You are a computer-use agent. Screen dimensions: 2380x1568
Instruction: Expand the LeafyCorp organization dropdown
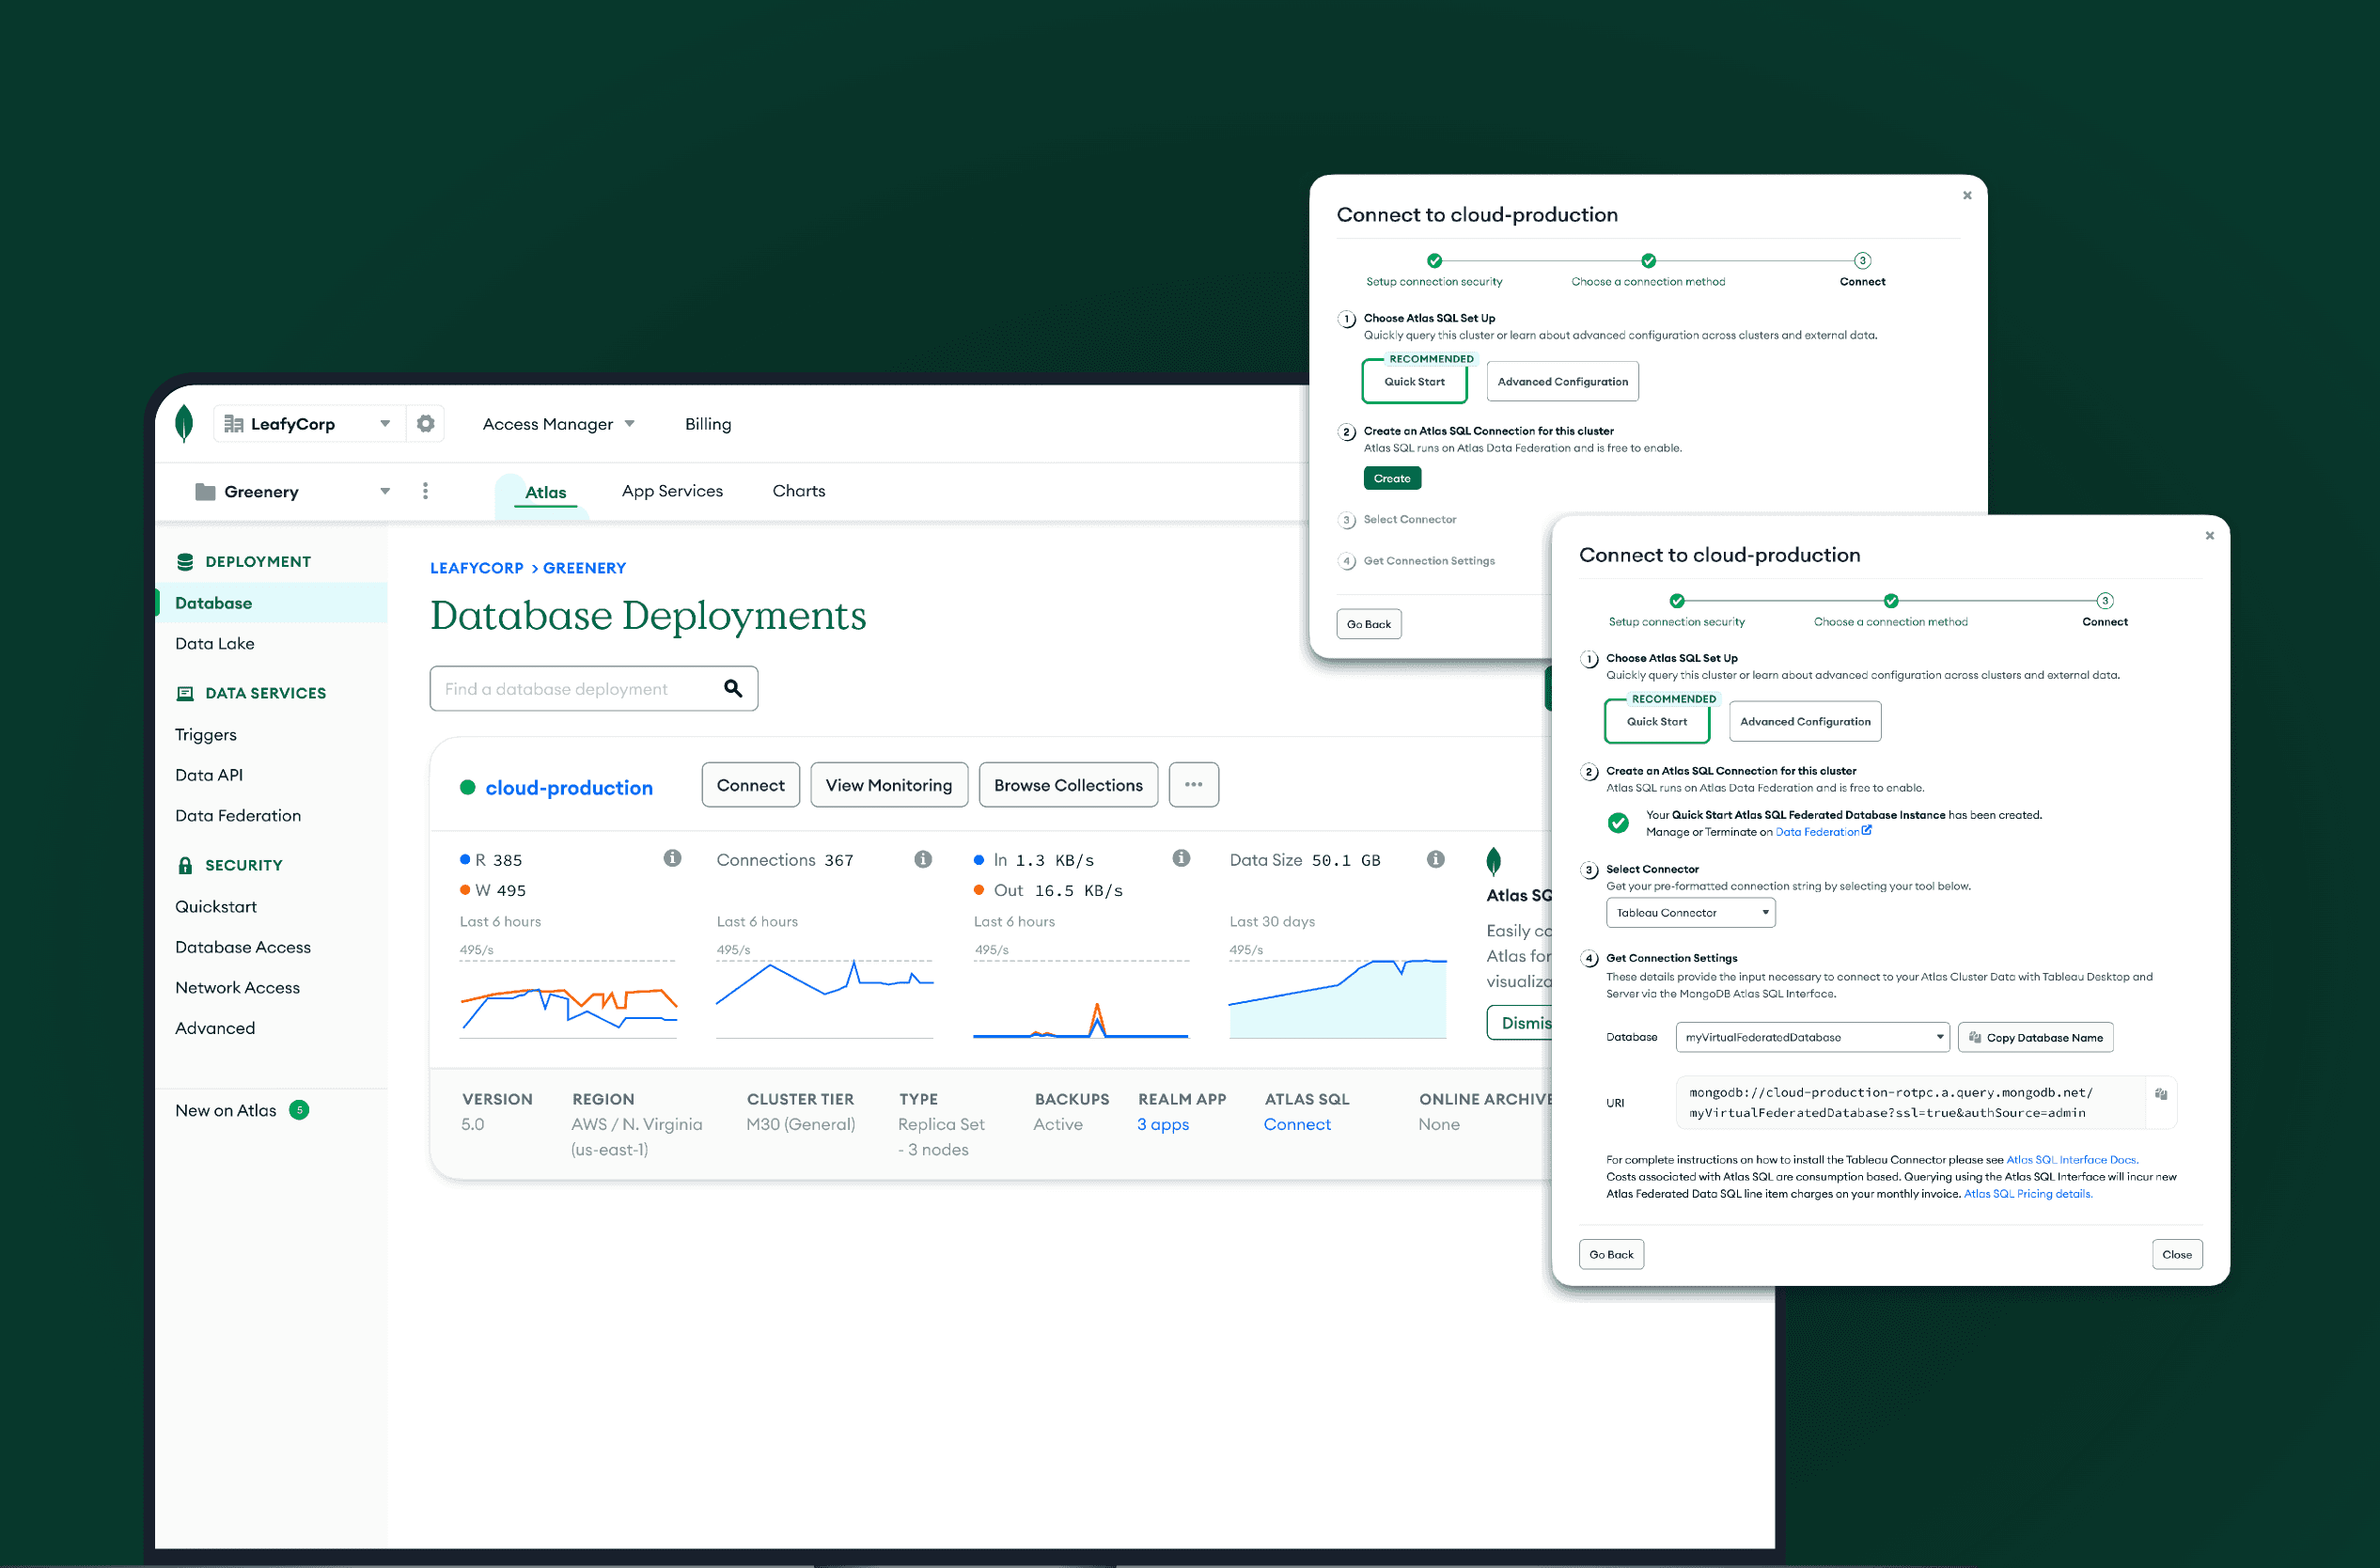coord(385,424)
